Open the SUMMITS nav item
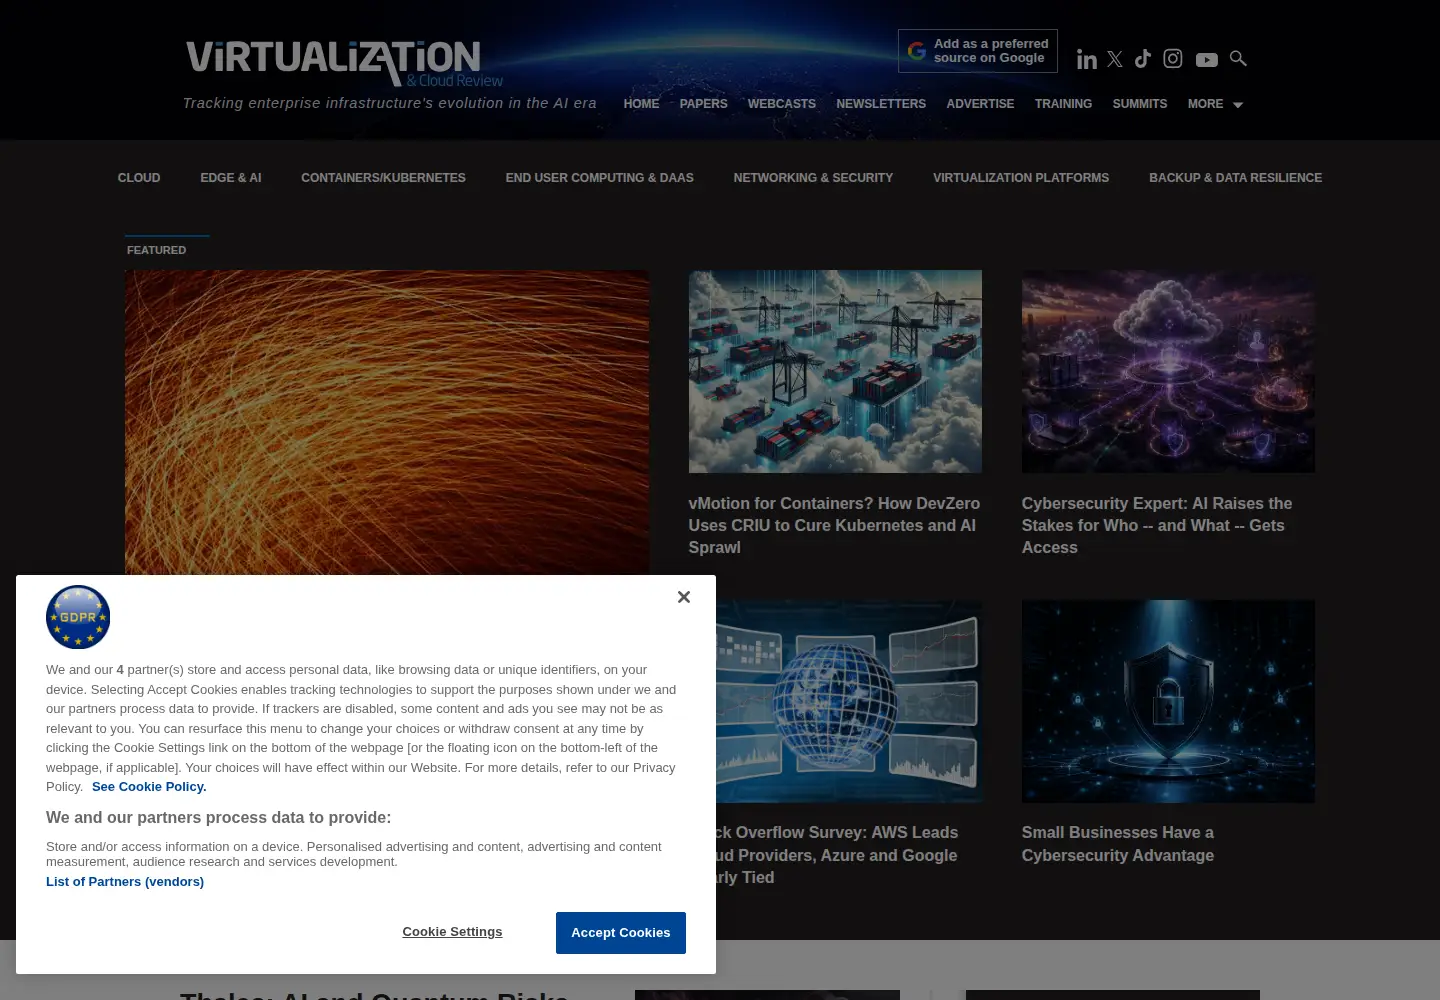 pos(1140,104)
